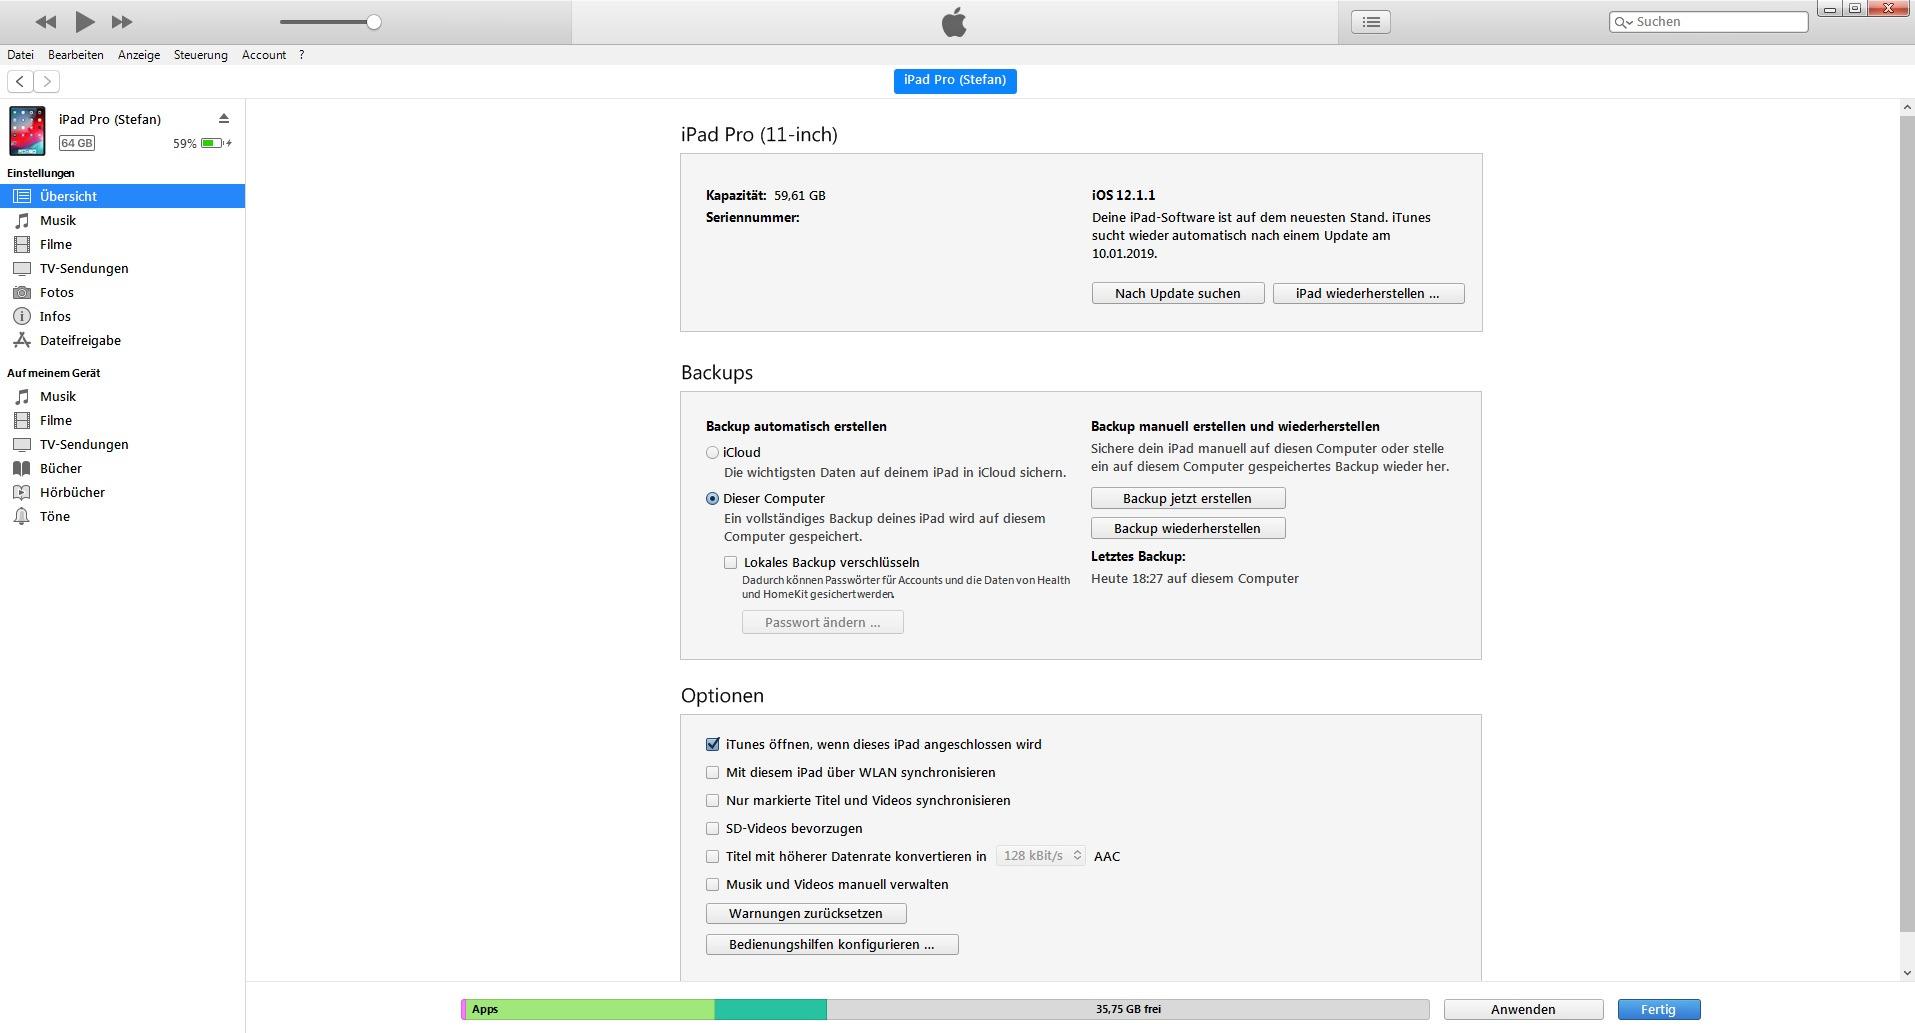Viewport: 1915px width, 1033px height.
Task: Open the list view icon near search
Action: point(1371,22)
